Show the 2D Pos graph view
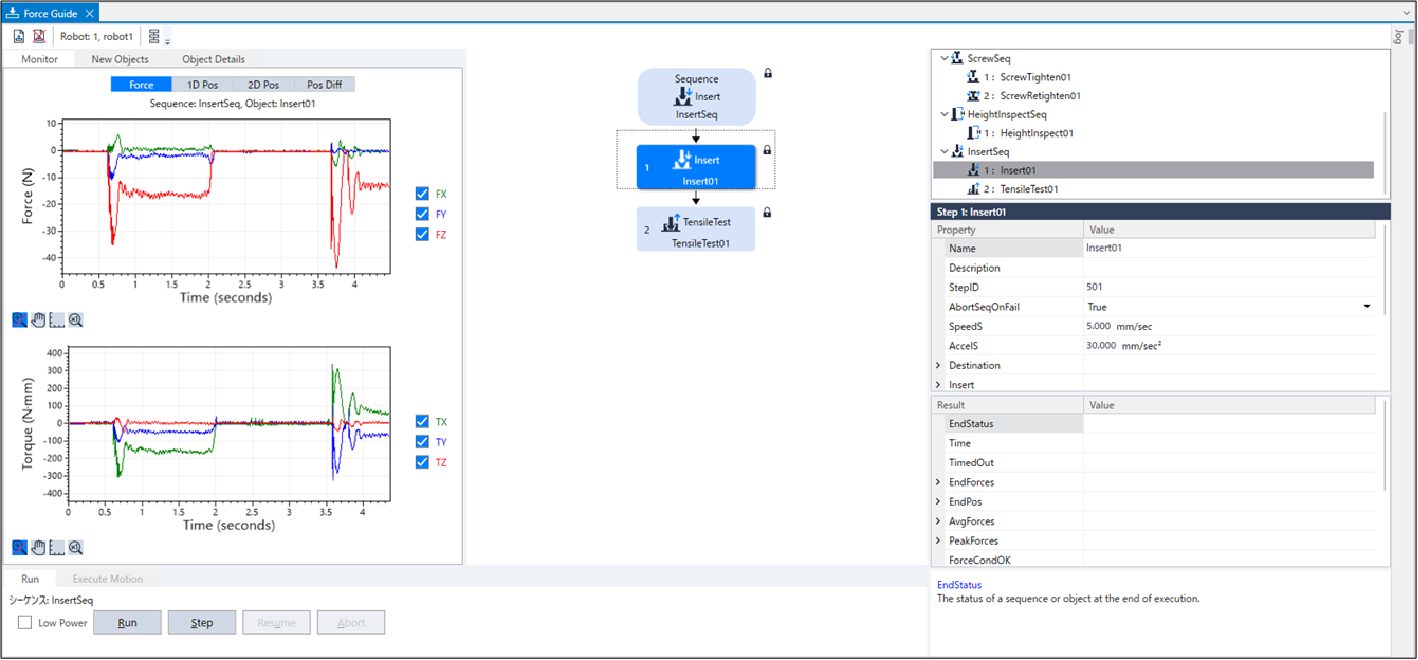Screen dimensions: 1418x660 263,85
